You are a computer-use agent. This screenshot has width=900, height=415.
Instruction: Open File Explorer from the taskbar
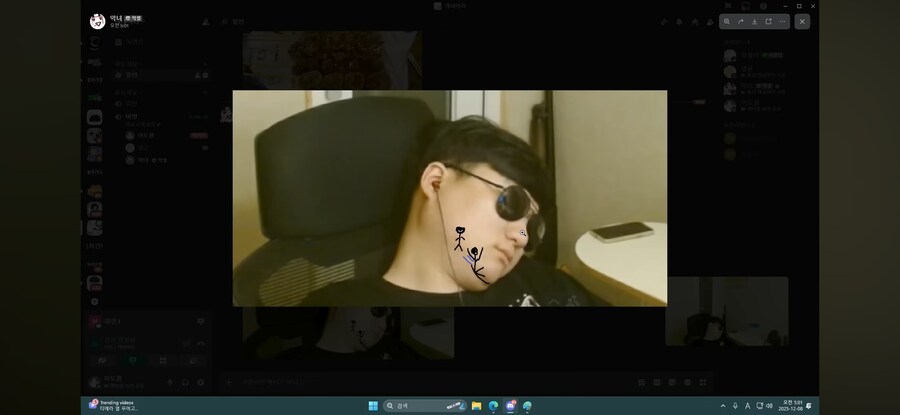click(476, 406)
